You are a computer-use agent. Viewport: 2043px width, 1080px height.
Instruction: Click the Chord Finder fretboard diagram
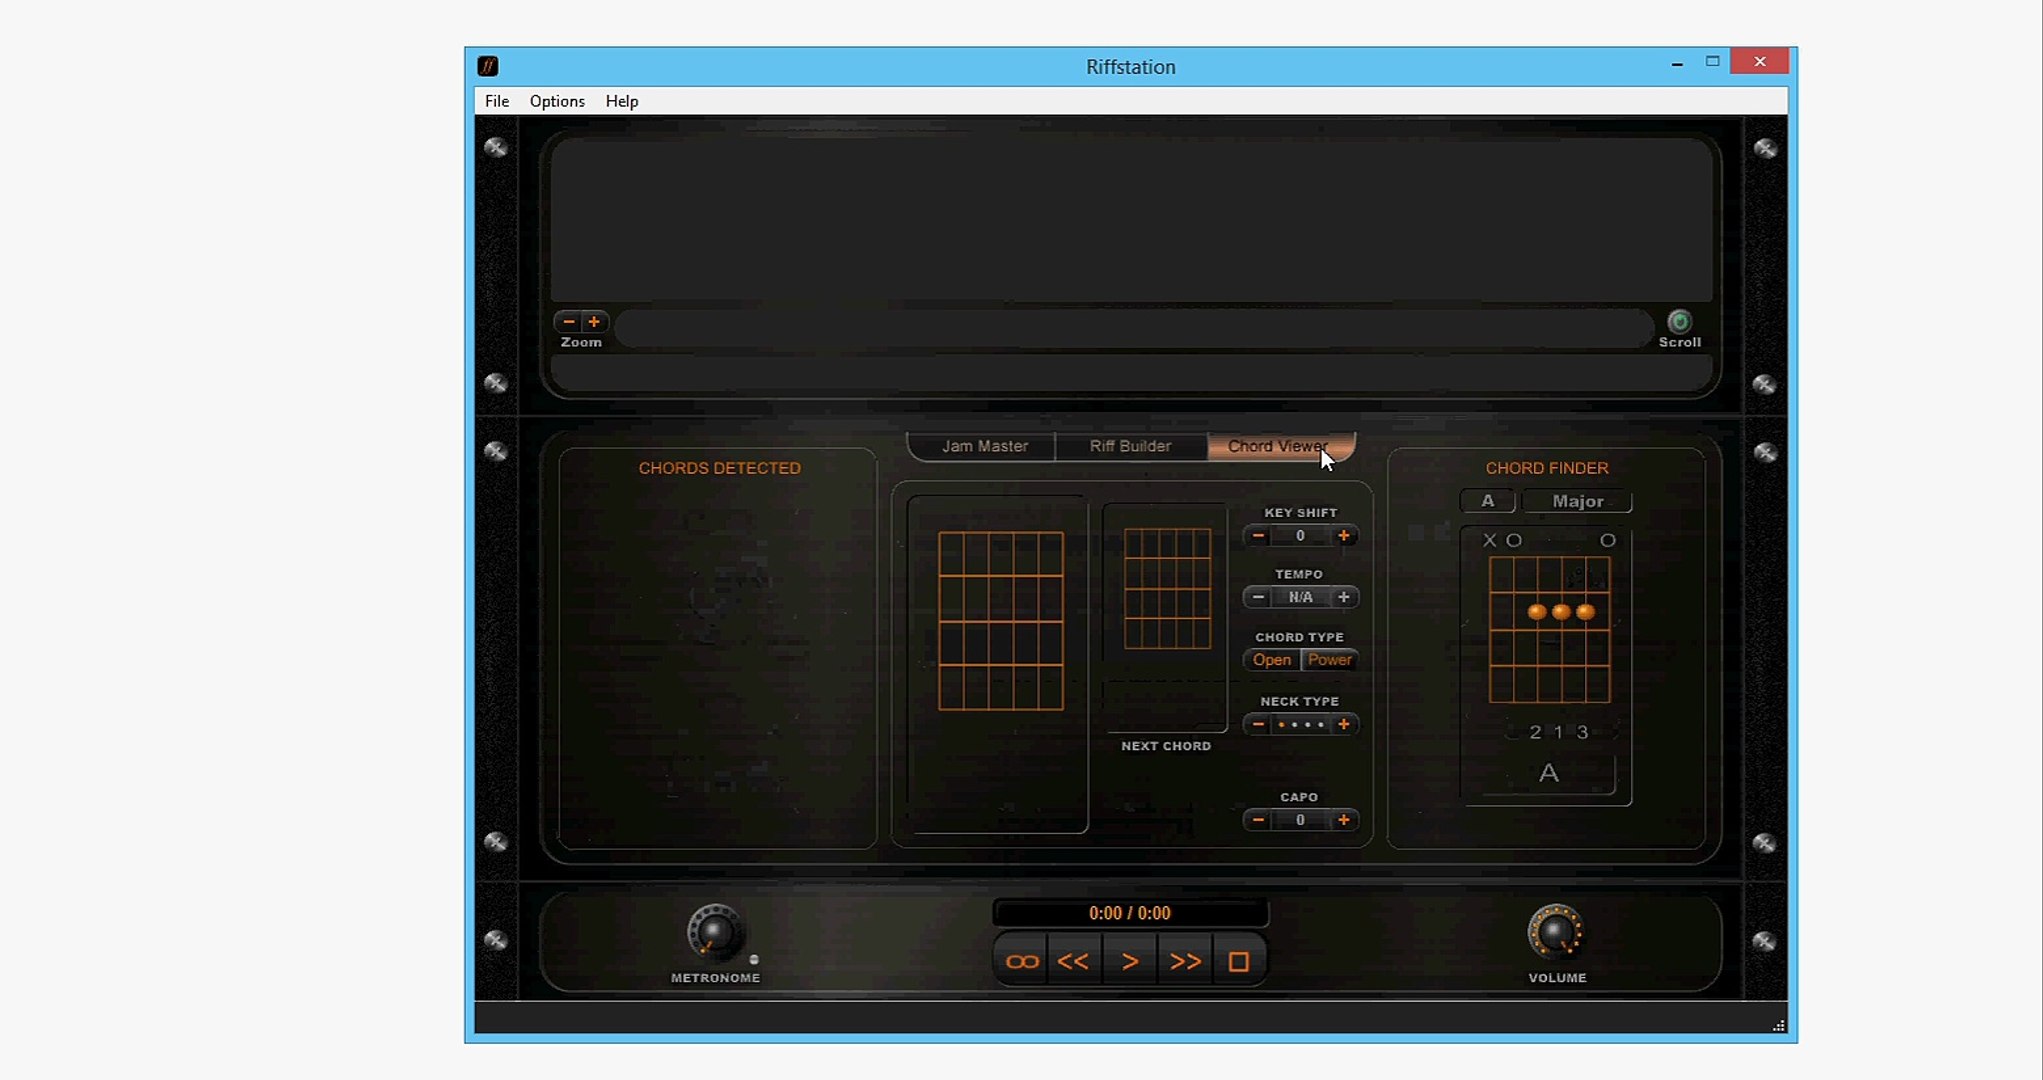click(1549, 630)
